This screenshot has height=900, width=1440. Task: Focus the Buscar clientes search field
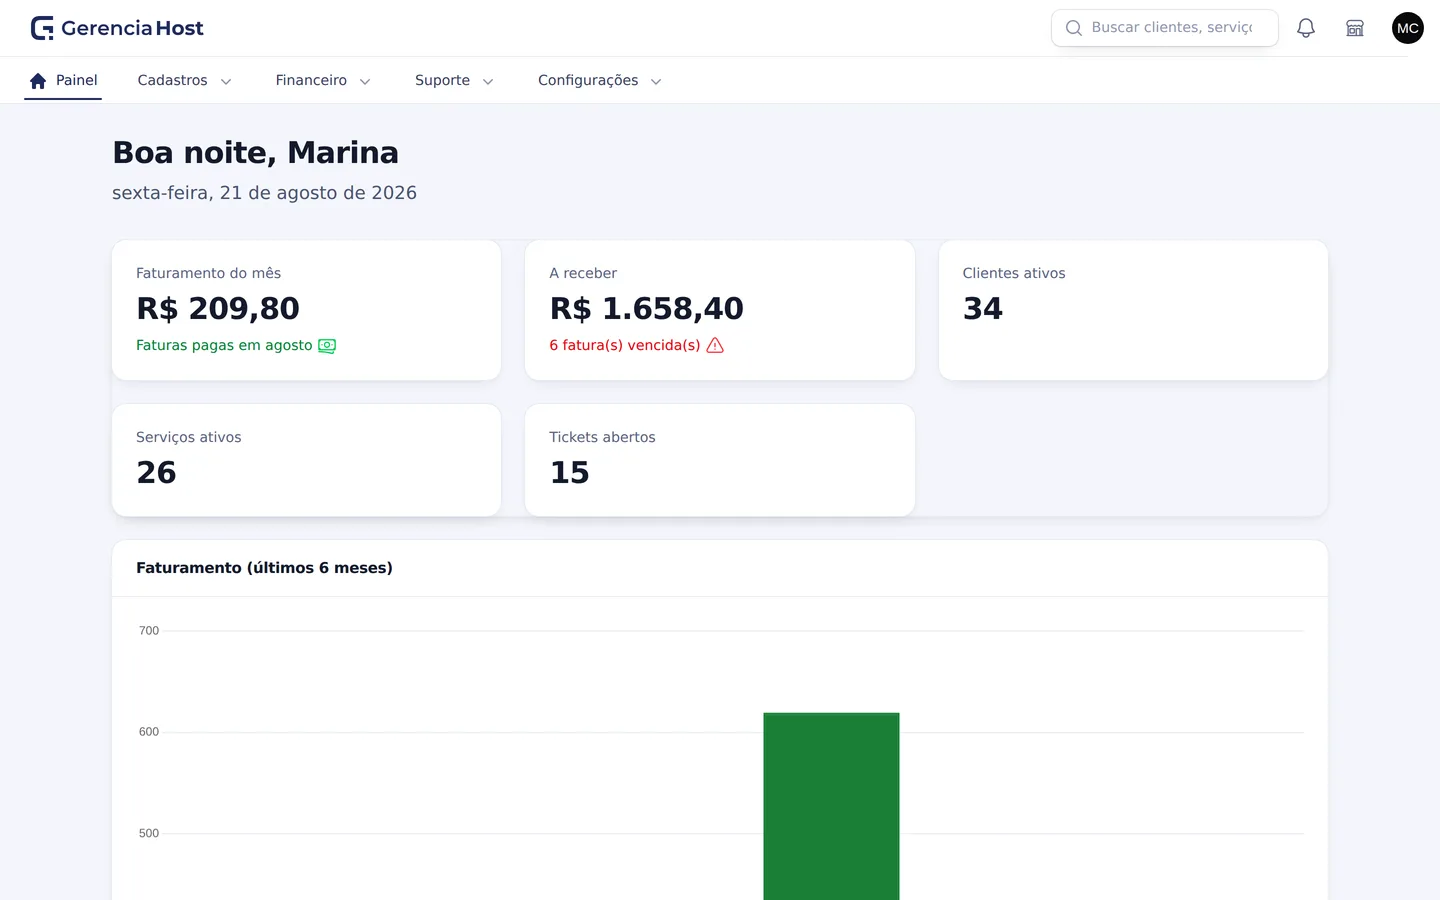(1165, 28)
